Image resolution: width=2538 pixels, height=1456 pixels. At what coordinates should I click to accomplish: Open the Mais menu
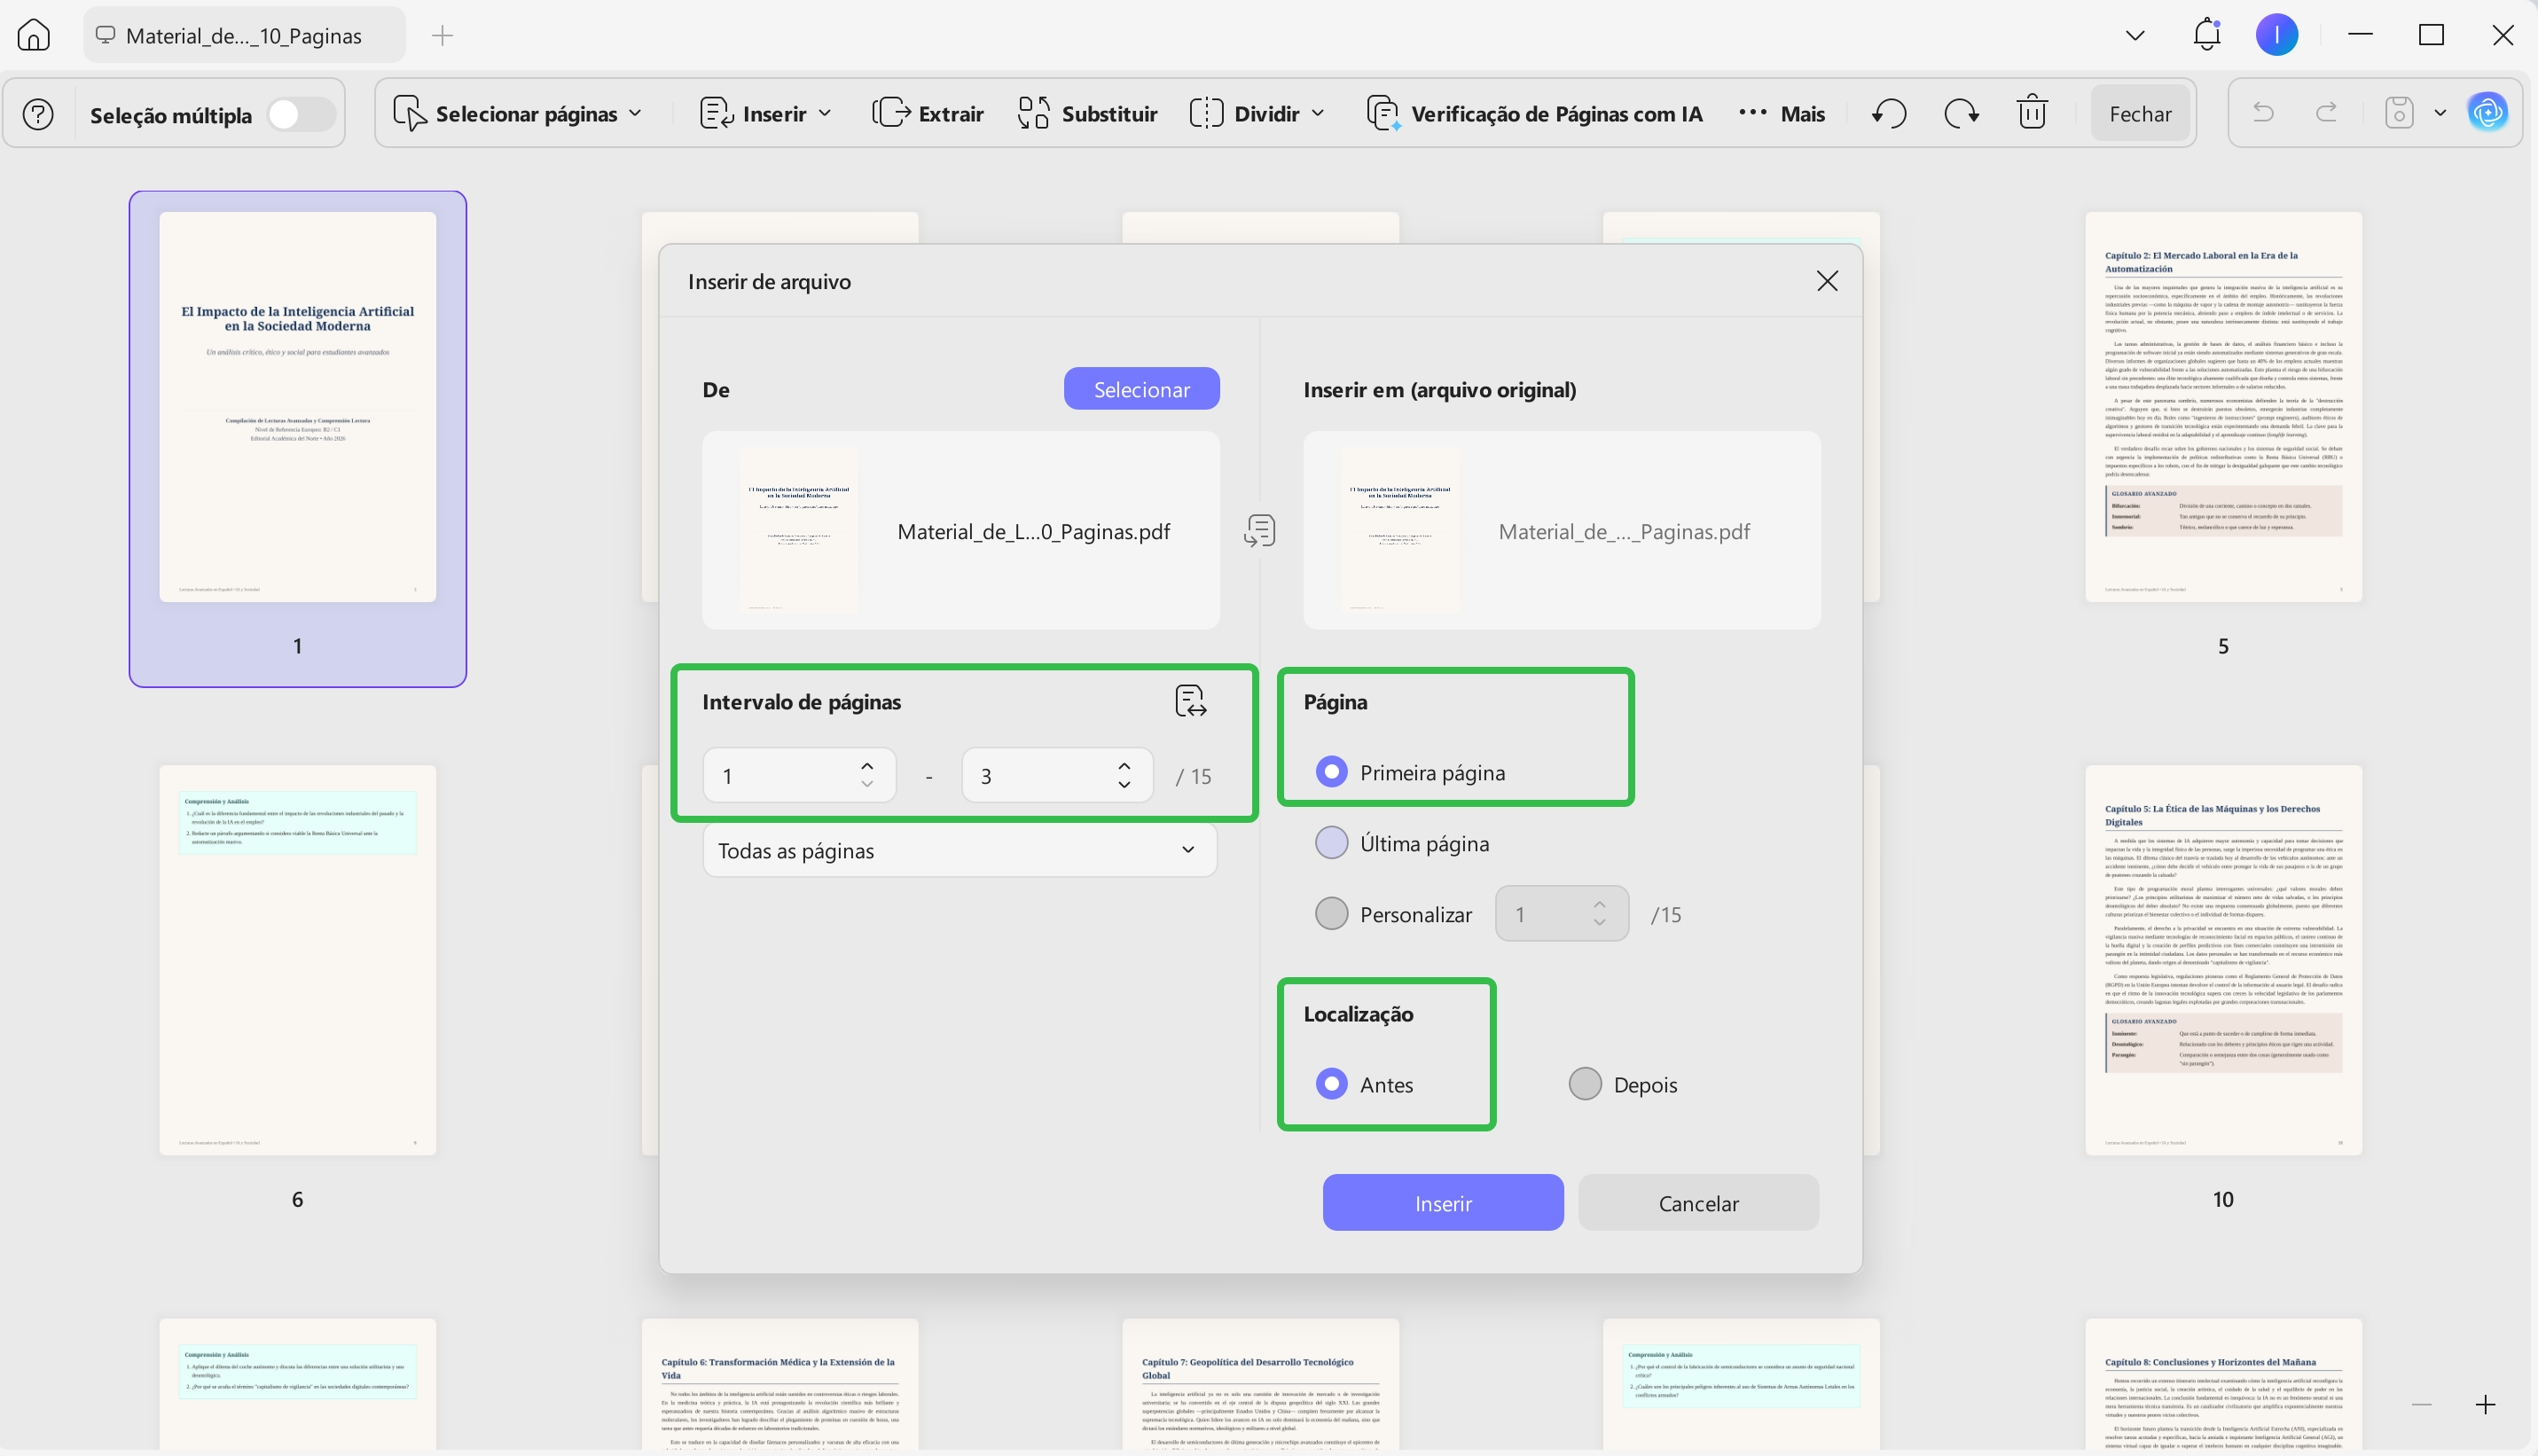click(x=1782, y=113)
